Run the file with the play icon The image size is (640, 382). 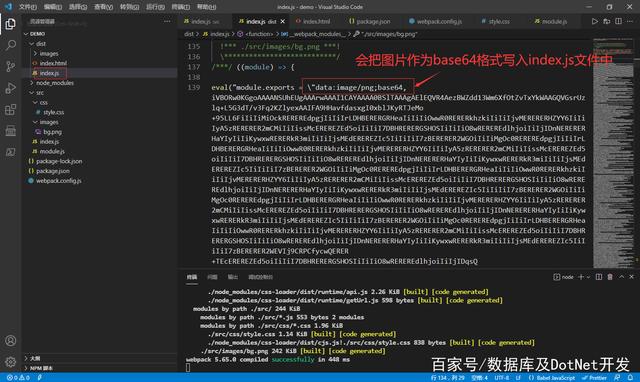595,21
